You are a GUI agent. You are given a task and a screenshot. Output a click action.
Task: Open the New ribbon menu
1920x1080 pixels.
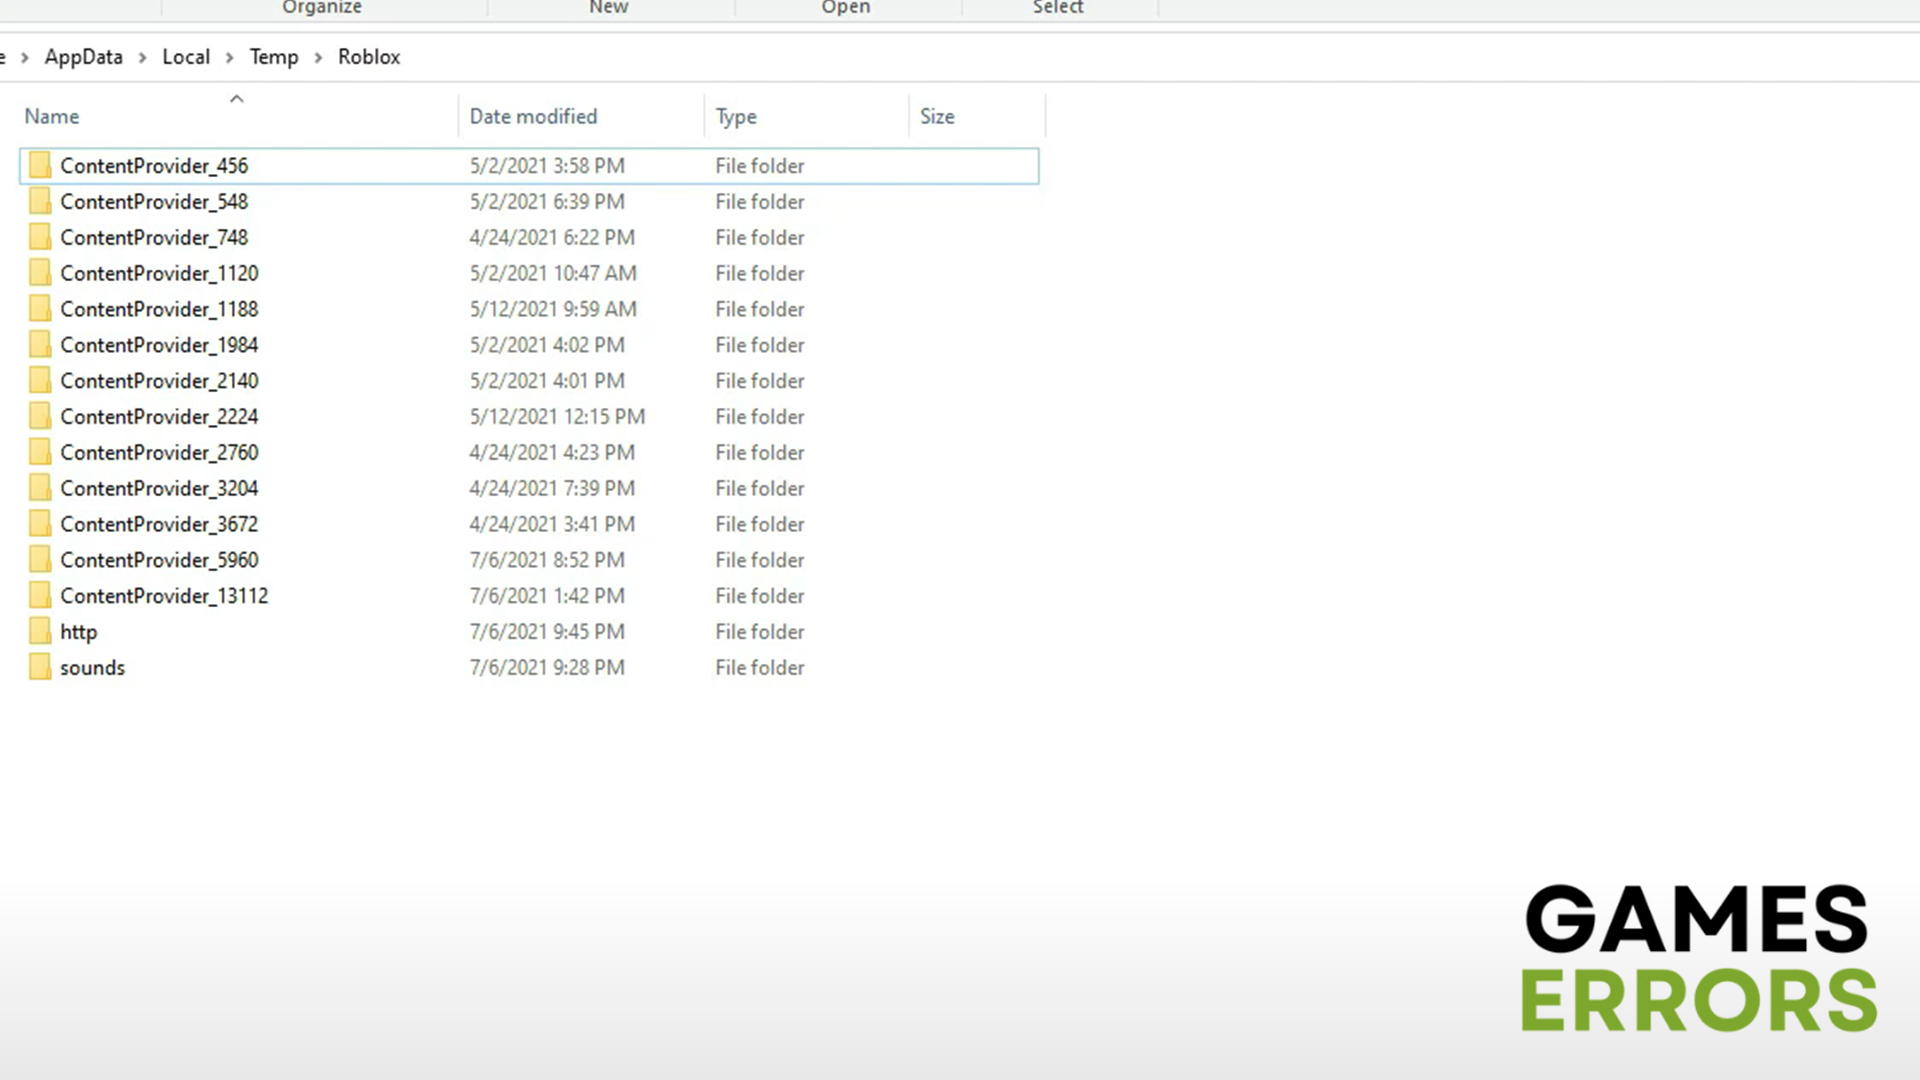[x=608, y=7]
